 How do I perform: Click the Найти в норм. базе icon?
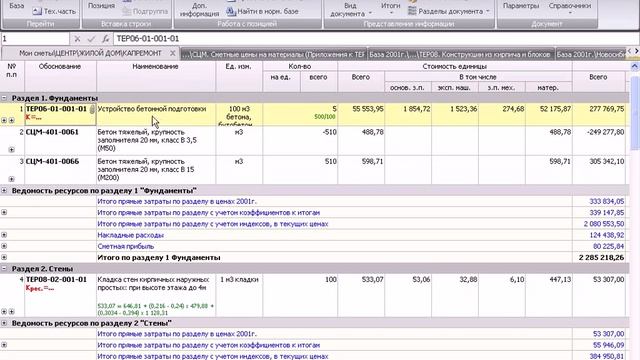pyautogui.click(x=231, y=11)
